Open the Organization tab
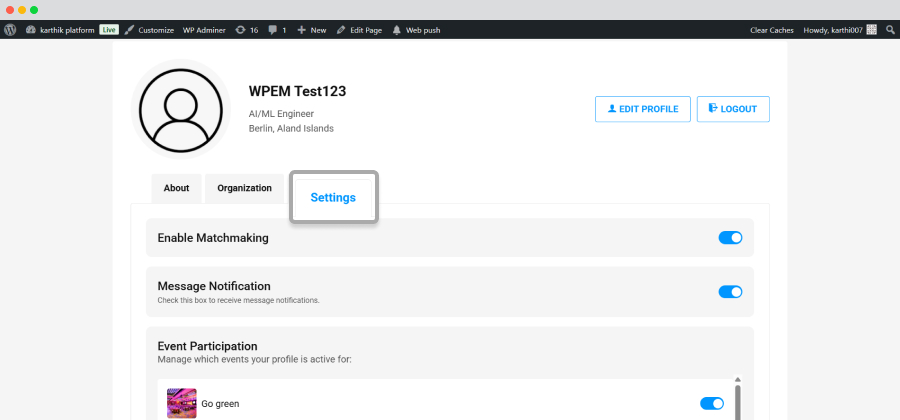This screenshot has height=420, width=900. [x=245, y=188]
